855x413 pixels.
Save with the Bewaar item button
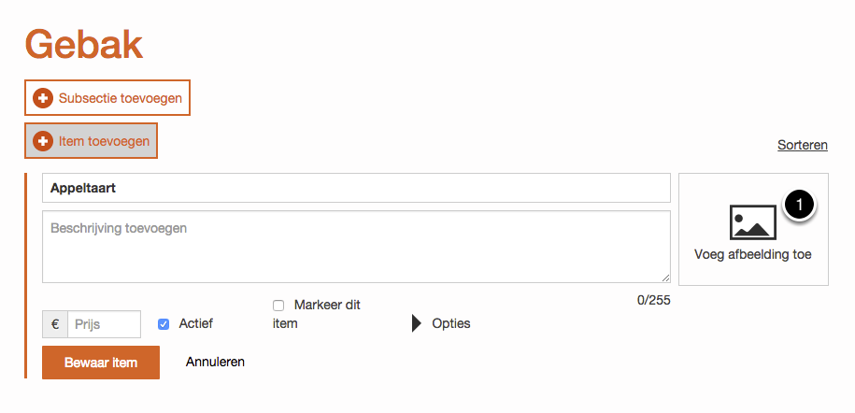101,362
